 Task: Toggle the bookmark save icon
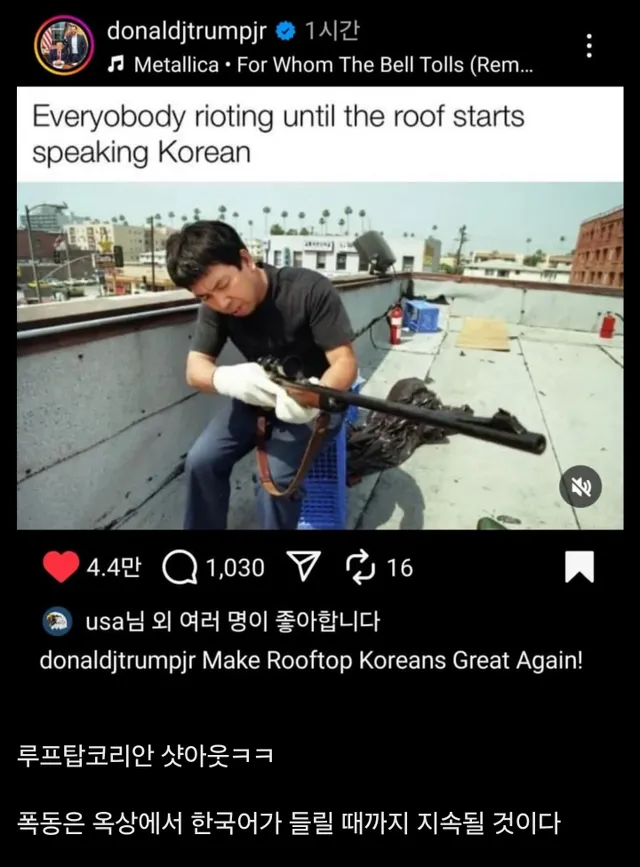coord(579,567)
